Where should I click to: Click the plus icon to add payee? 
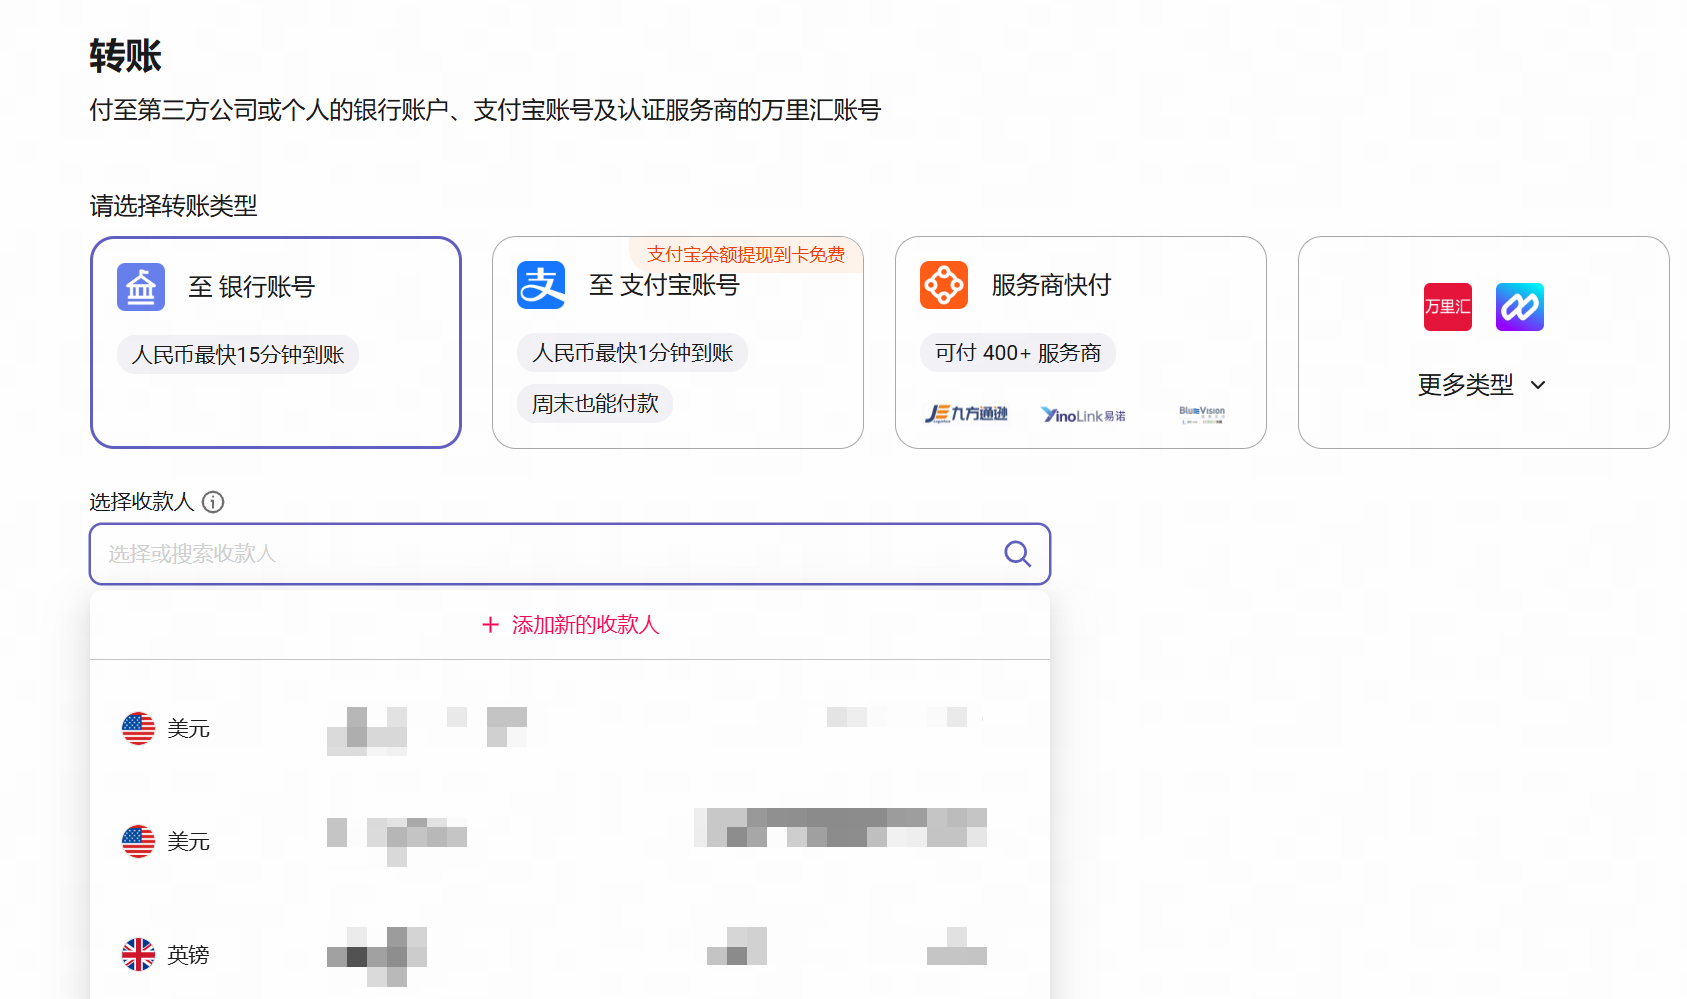pyautogui.click(x=490, y=625)
